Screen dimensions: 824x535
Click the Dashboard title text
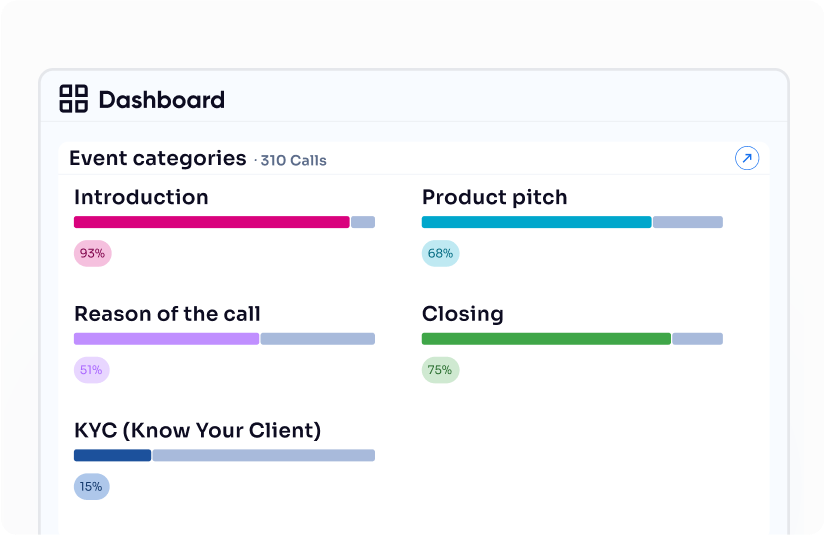point(161,100)
